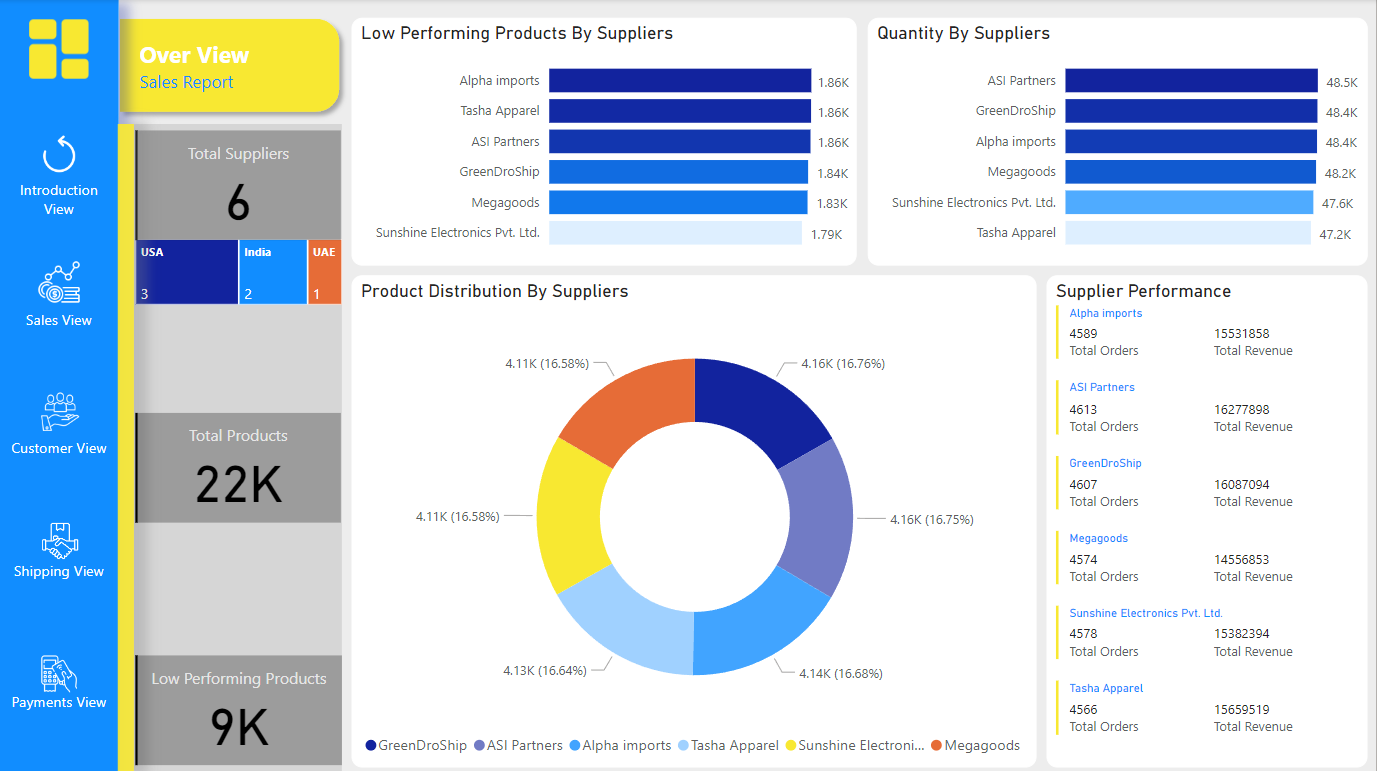Toggle the GreenDroShip legend item
Screen dimensions: 1377x771
pos(416,745)
